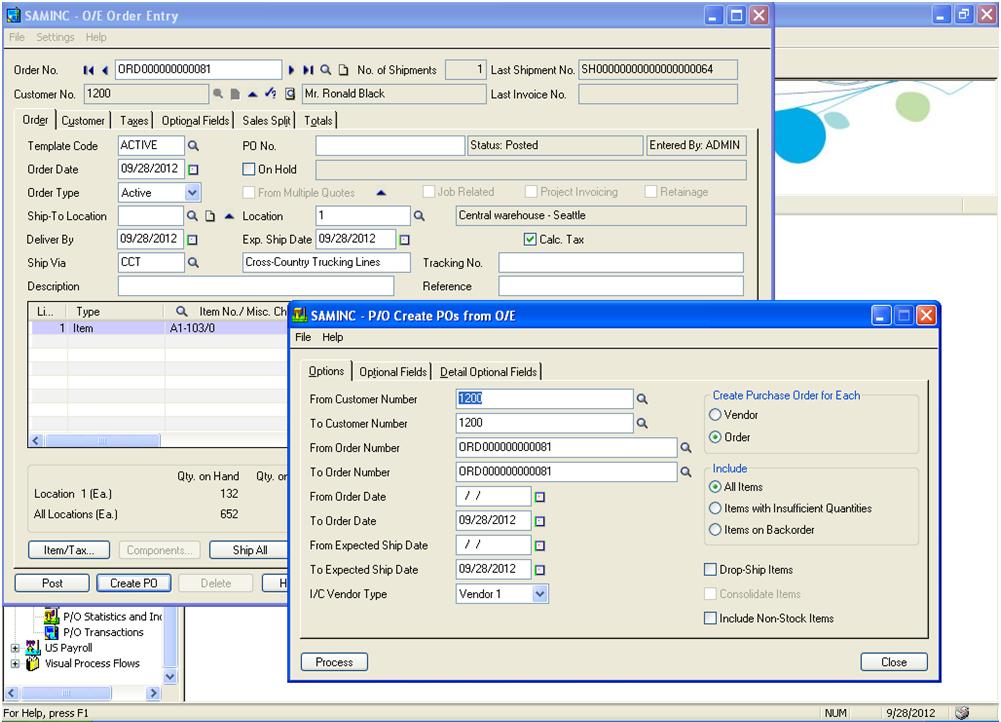
Task: Open the File menu in Create POs window
Action: click(x=303, y=338)
